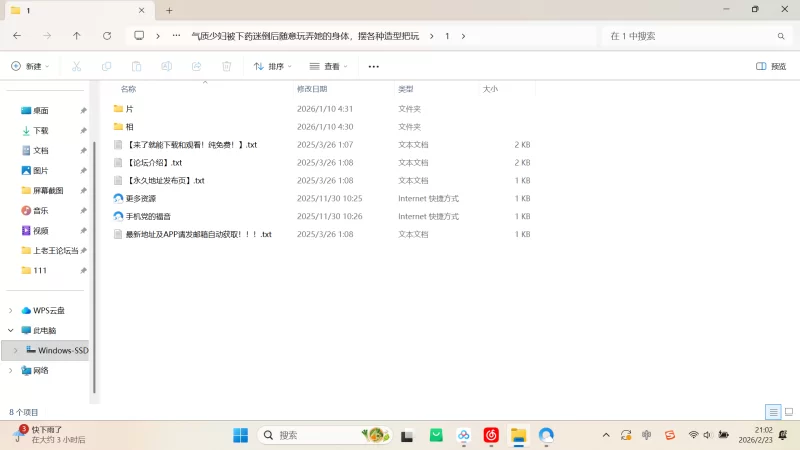The height and width of the screenshot is (450, 800).
Task: Toggle the 预览 preview pane
Action: (771, 66)
